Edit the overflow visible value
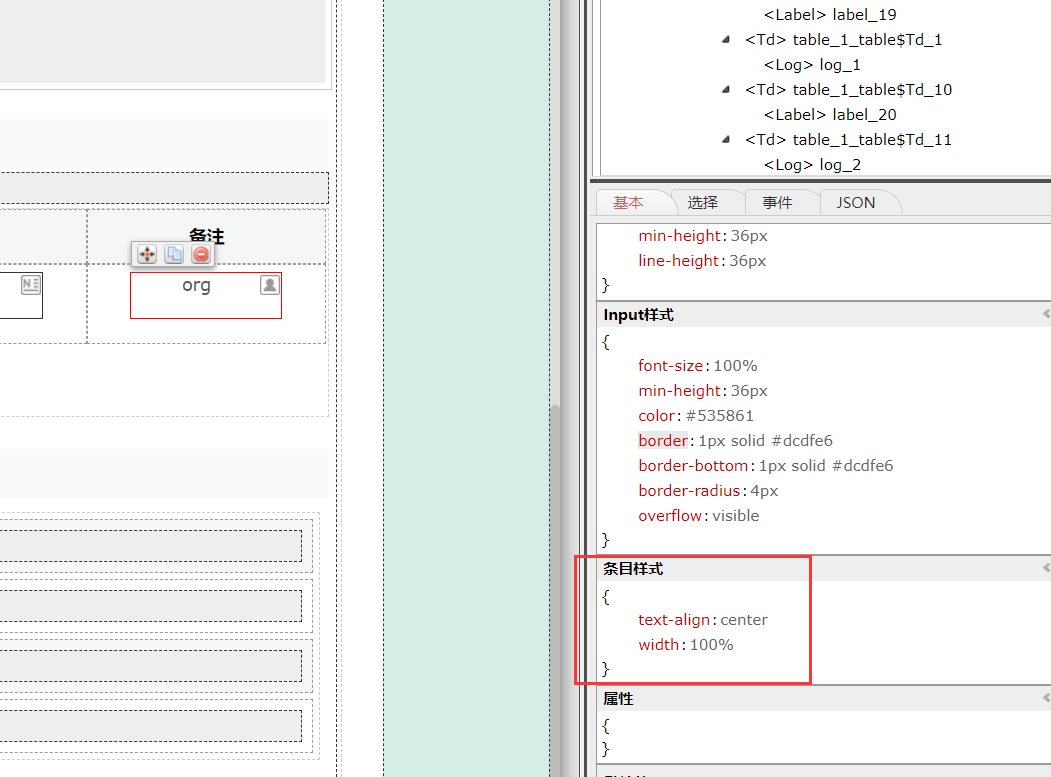1051x777 pixels. tap(735, 516)
